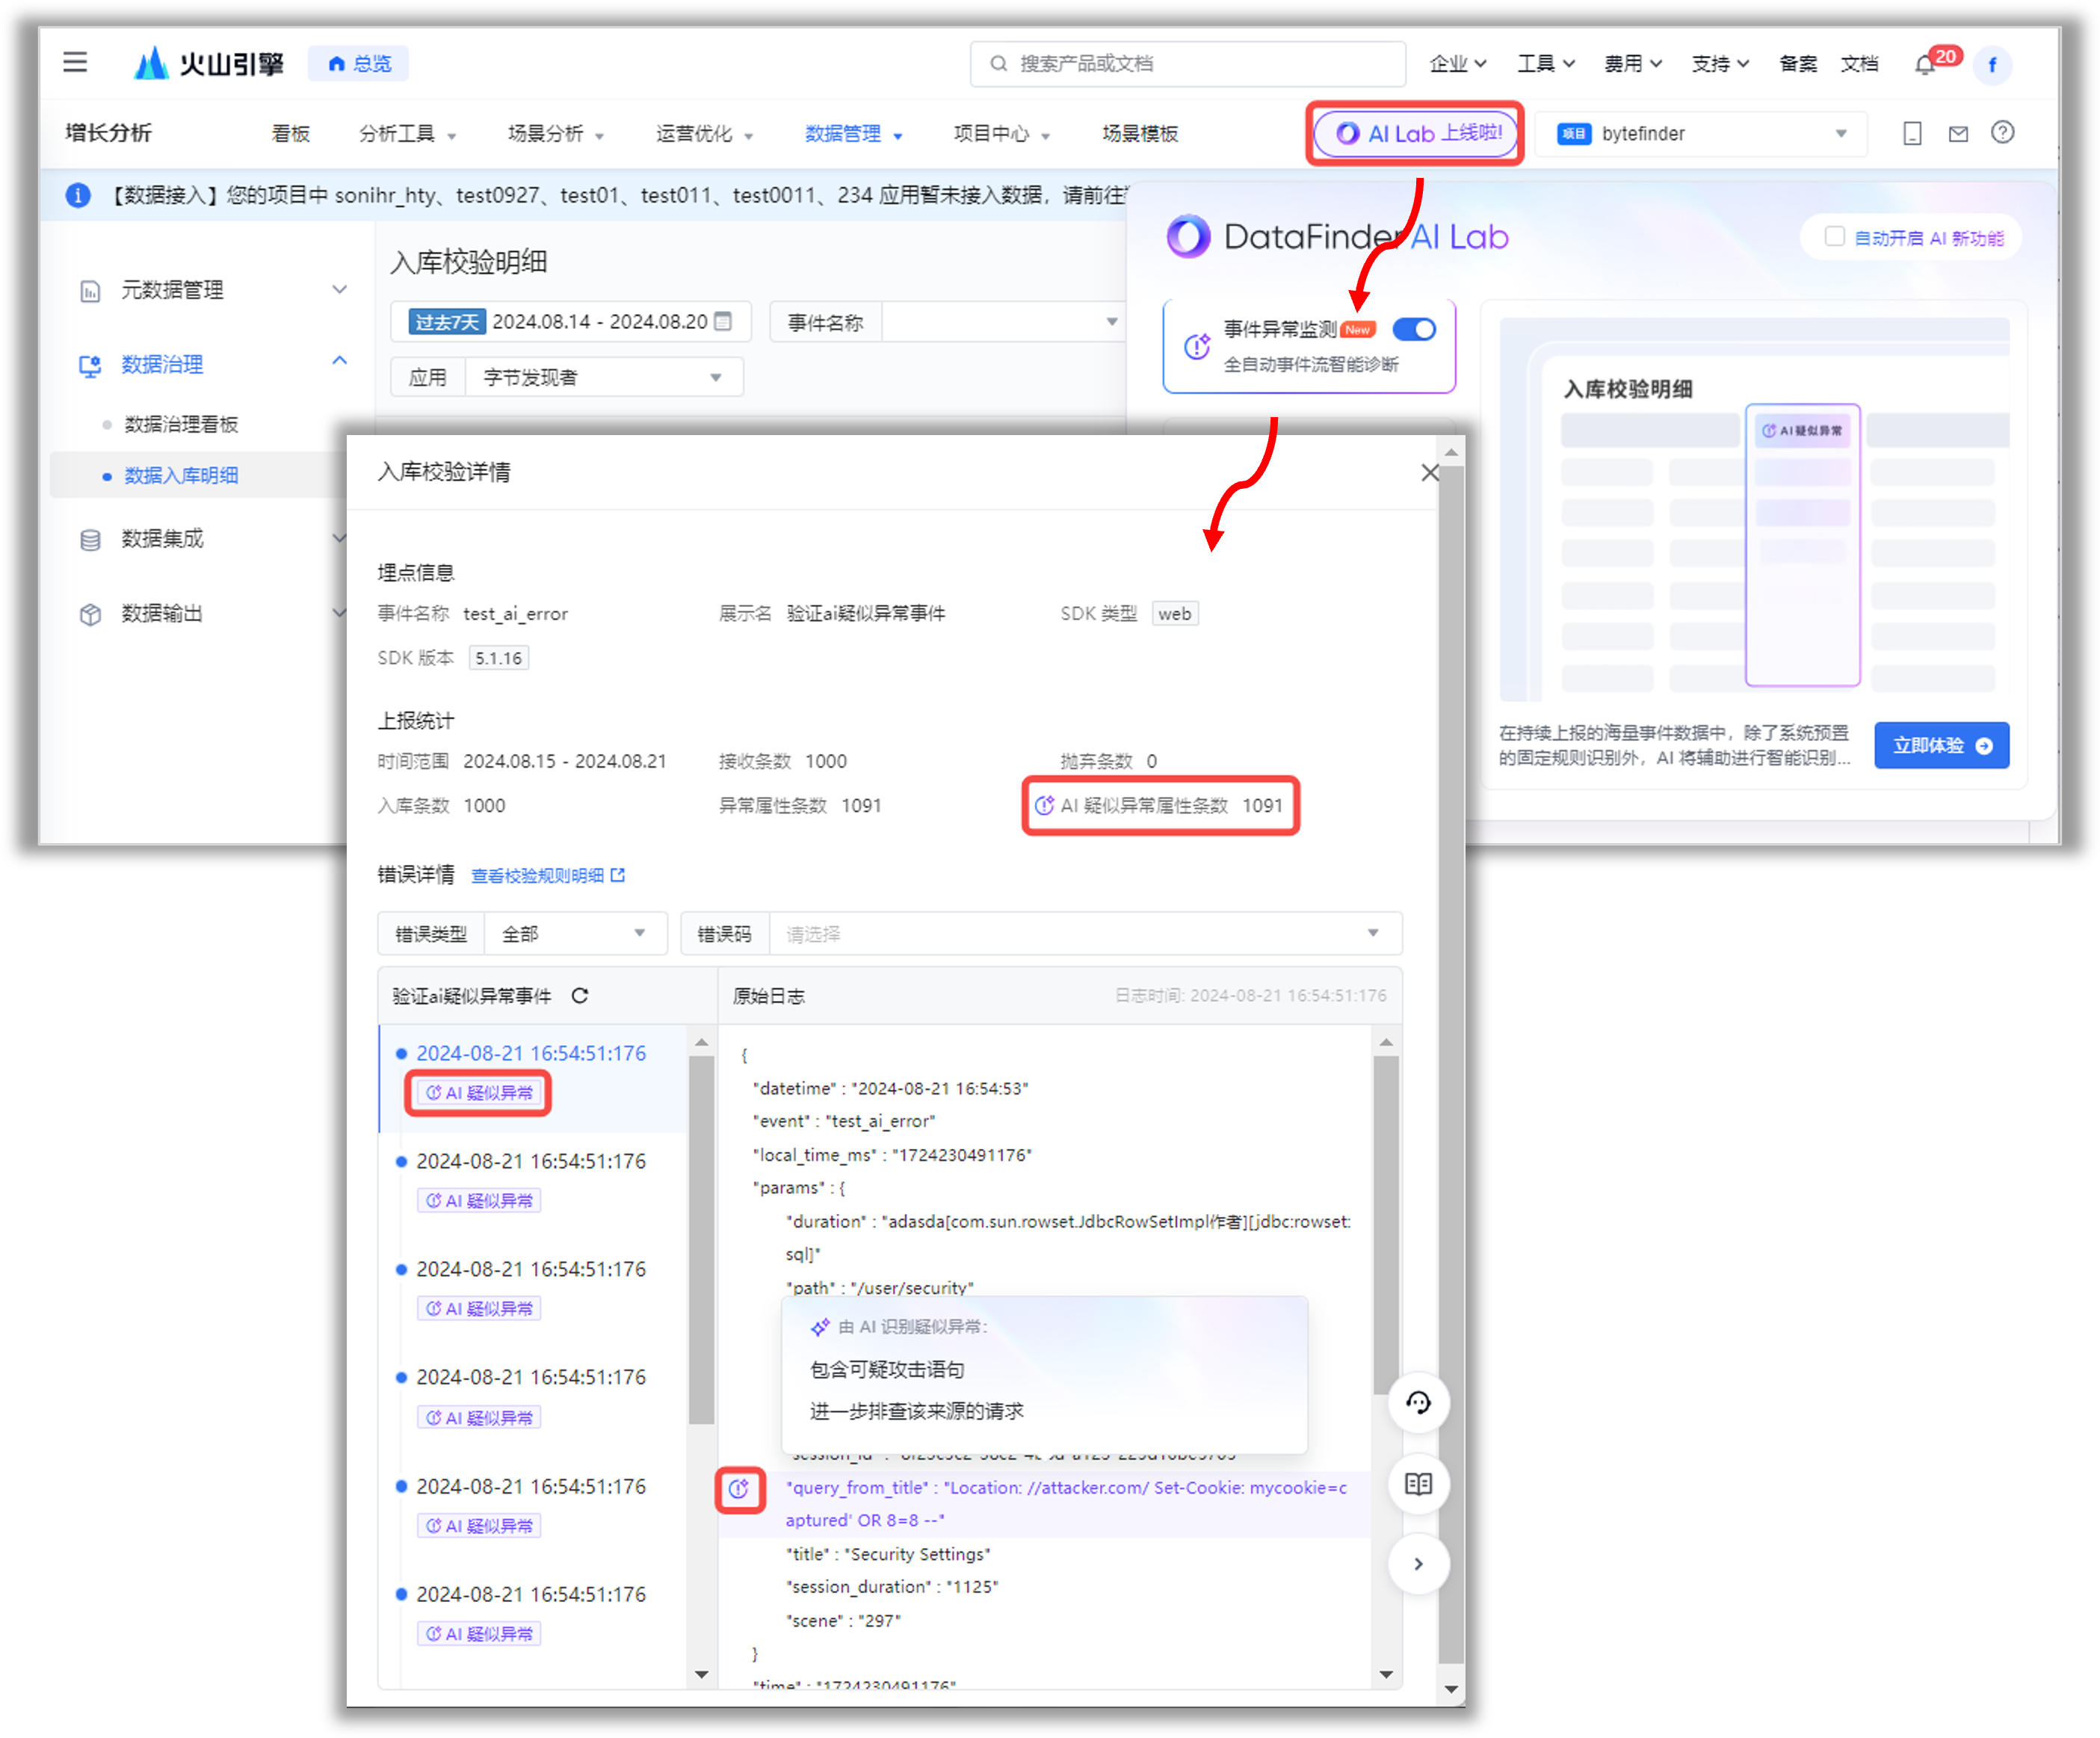
Task: Click the log list vertical scrollbar thumb
Action: pyautogui.click(x=701, y=1240)
